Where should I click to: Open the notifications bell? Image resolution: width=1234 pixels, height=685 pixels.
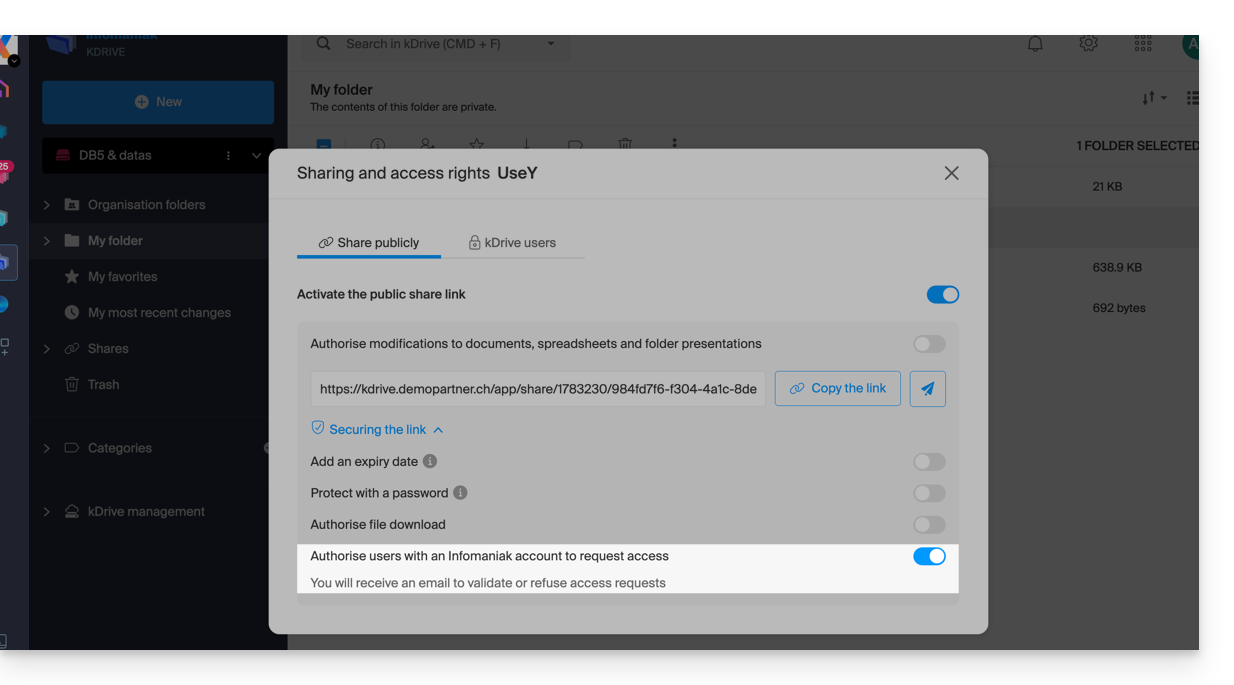[x=1035, y=44]
